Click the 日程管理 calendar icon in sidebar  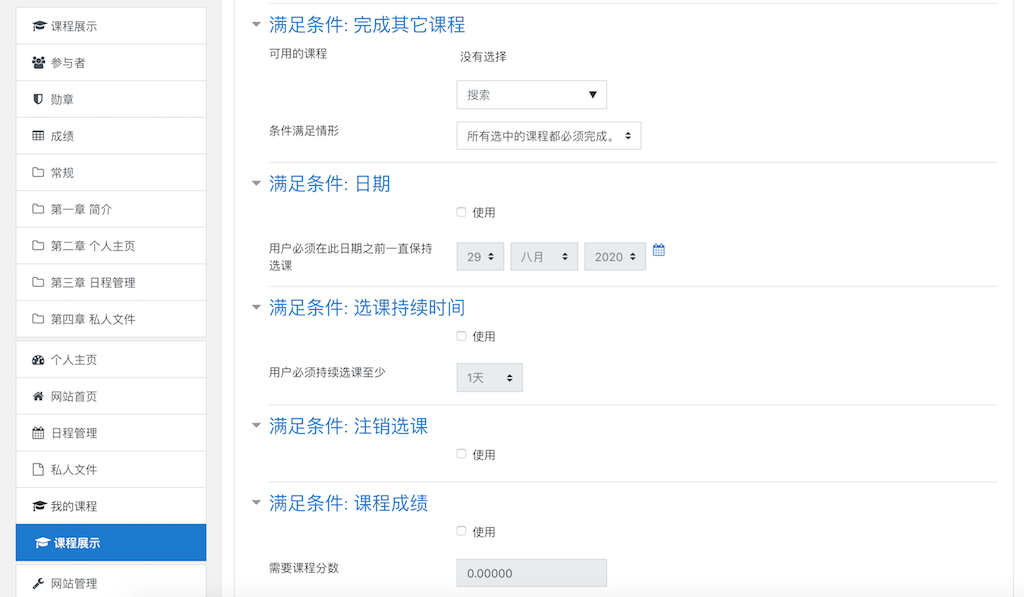[39, 433]
